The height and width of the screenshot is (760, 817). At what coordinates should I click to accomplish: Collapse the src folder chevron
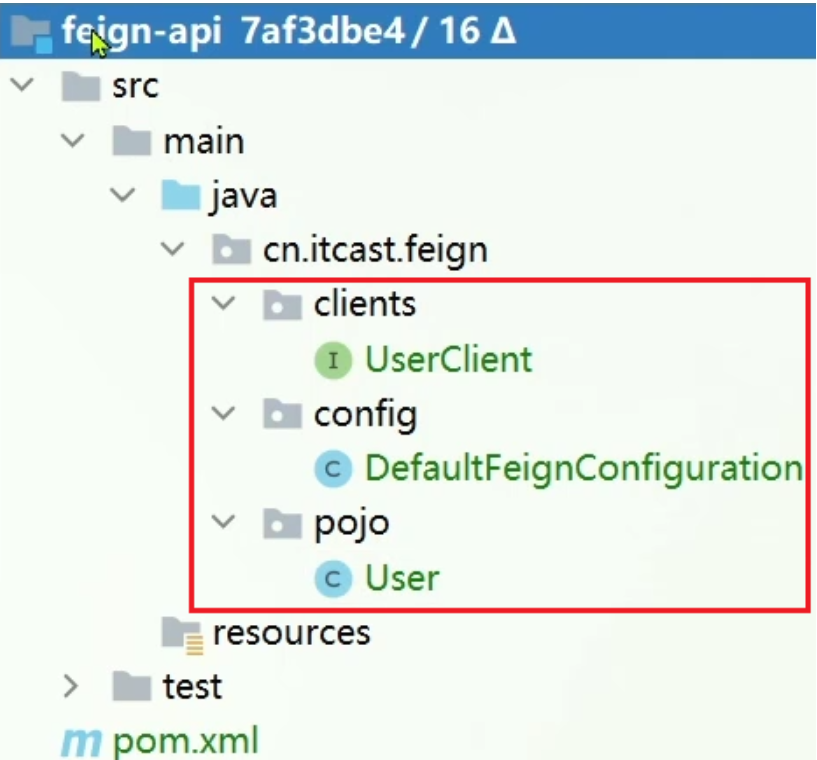(20, 87)
